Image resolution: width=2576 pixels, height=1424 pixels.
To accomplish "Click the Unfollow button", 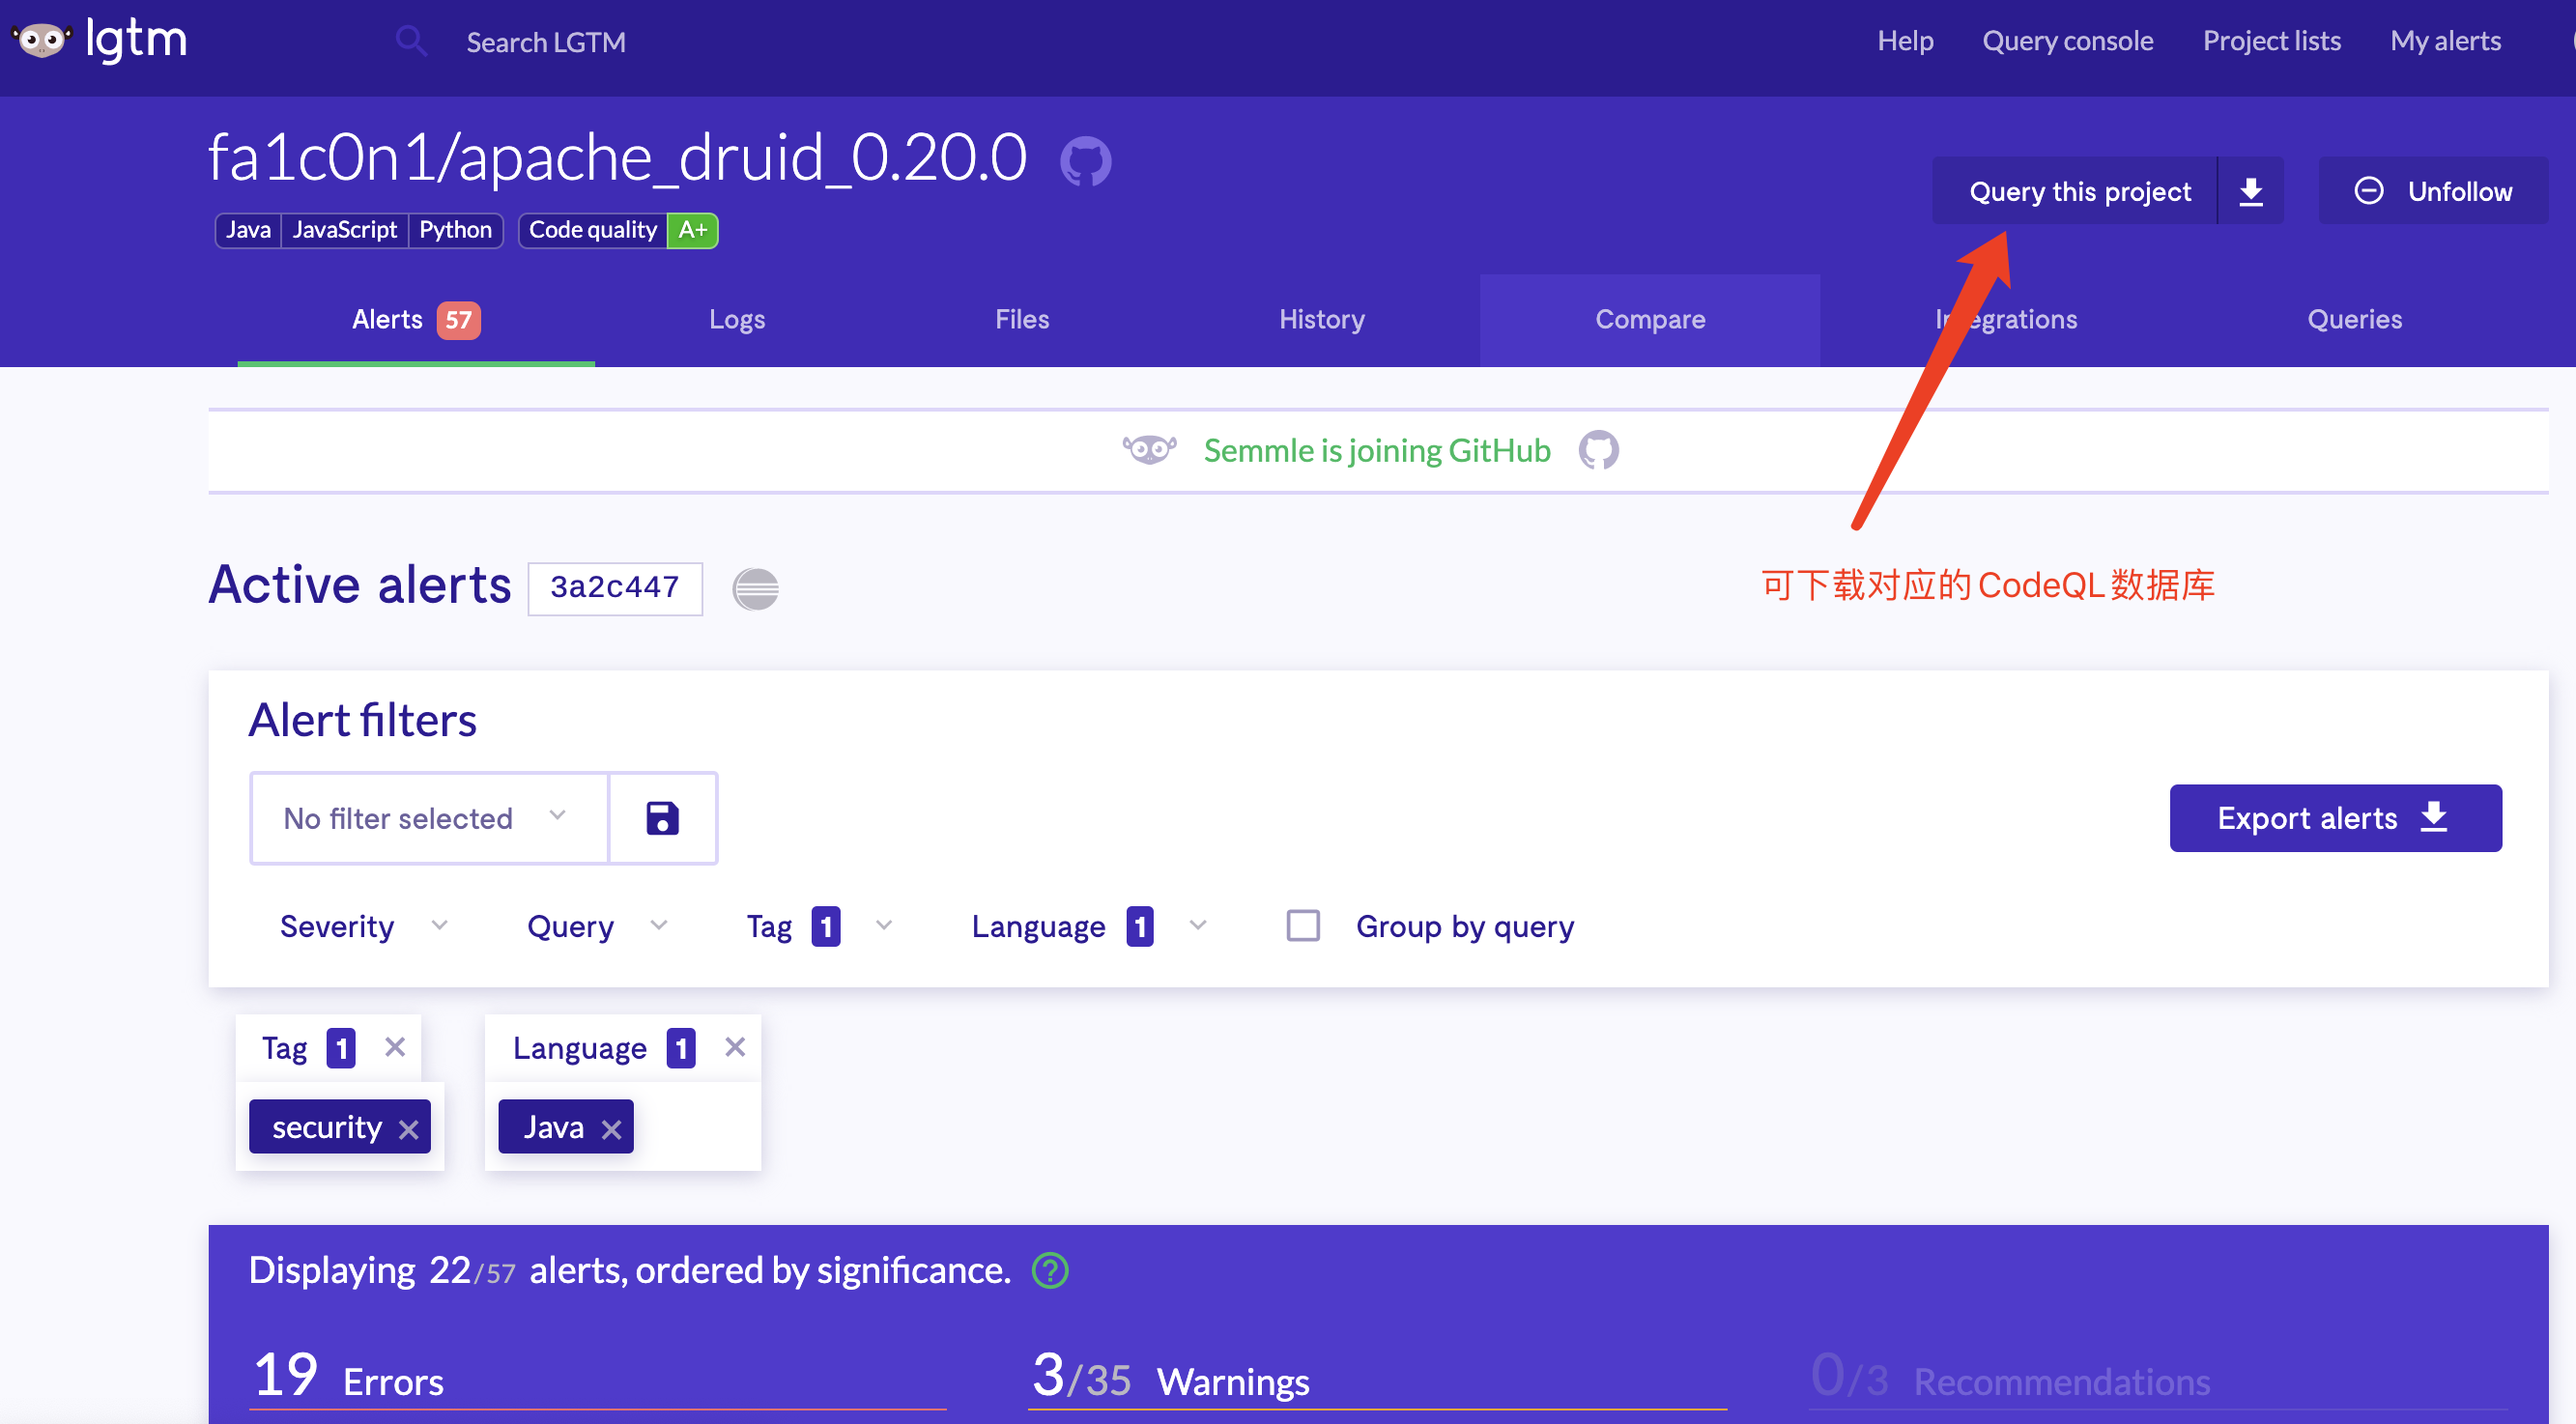I will tap(2432, 191).
